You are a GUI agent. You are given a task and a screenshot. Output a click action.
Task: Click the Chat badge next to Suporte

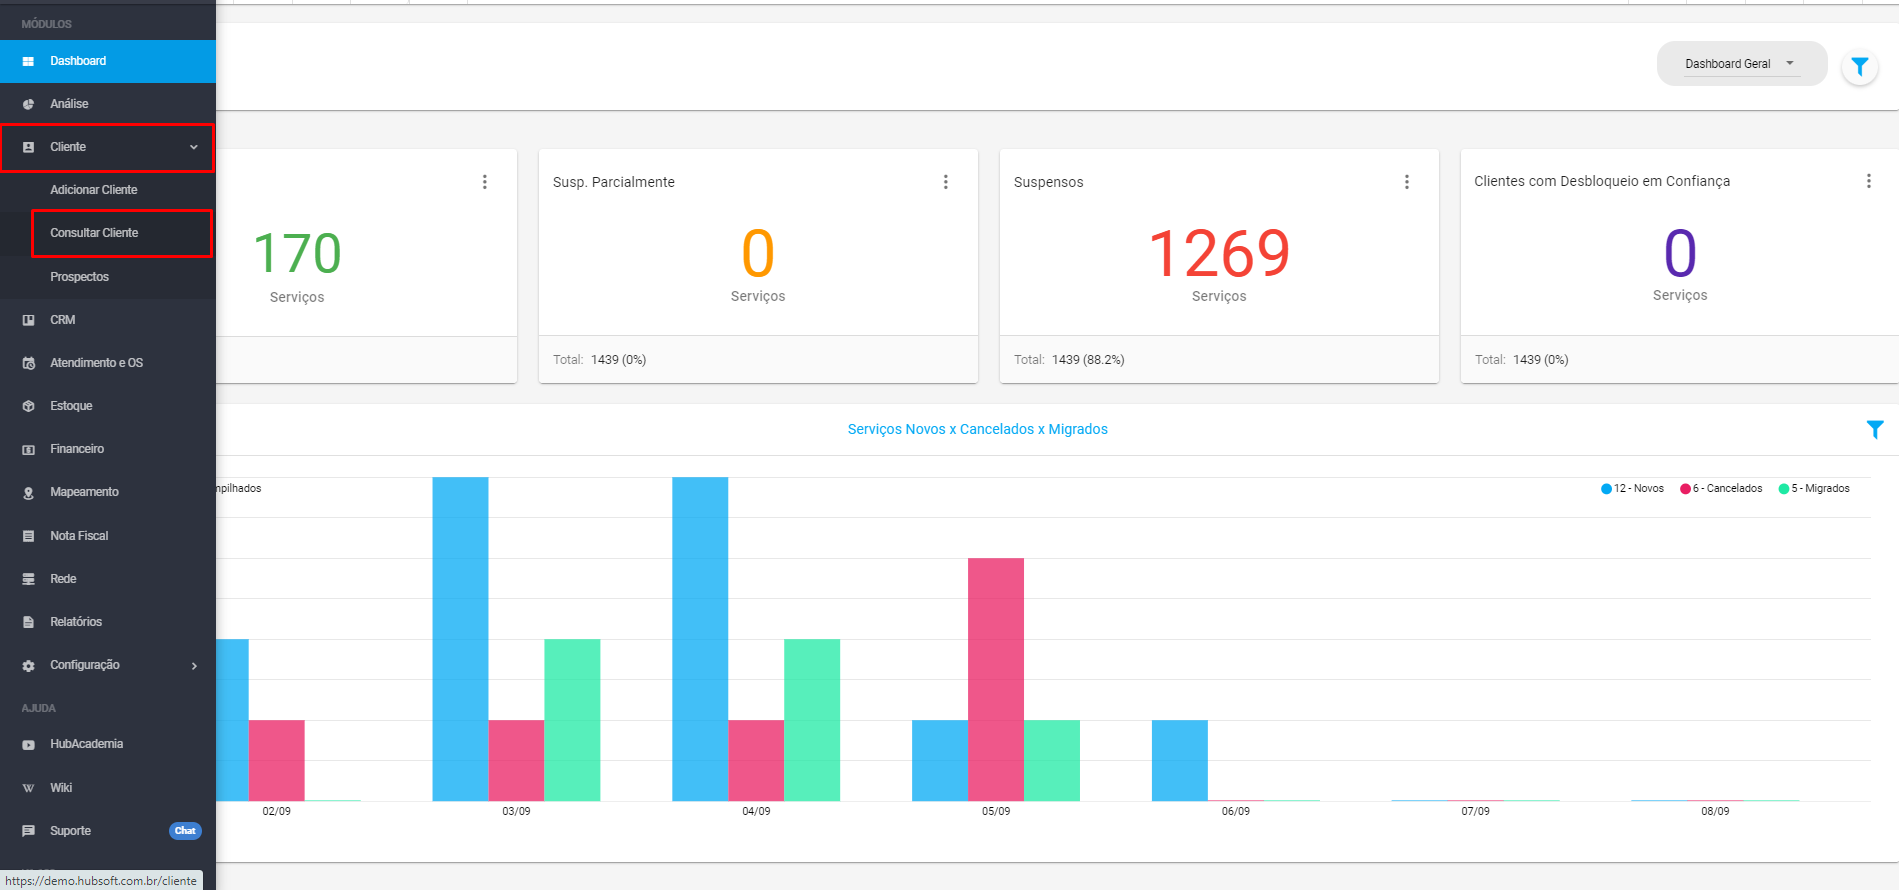pos(185,831)
